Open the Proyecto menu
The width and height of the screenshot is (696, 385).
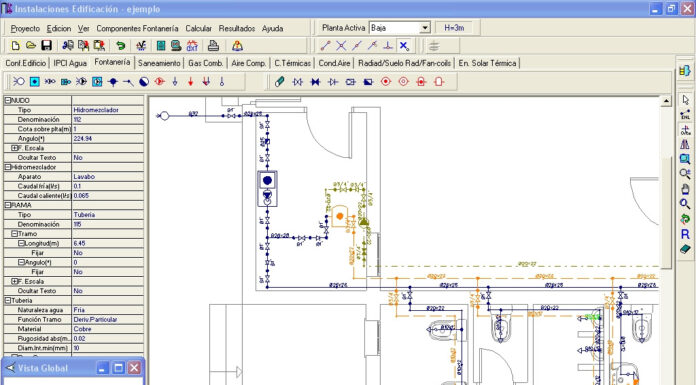click(x=25, y=28)
